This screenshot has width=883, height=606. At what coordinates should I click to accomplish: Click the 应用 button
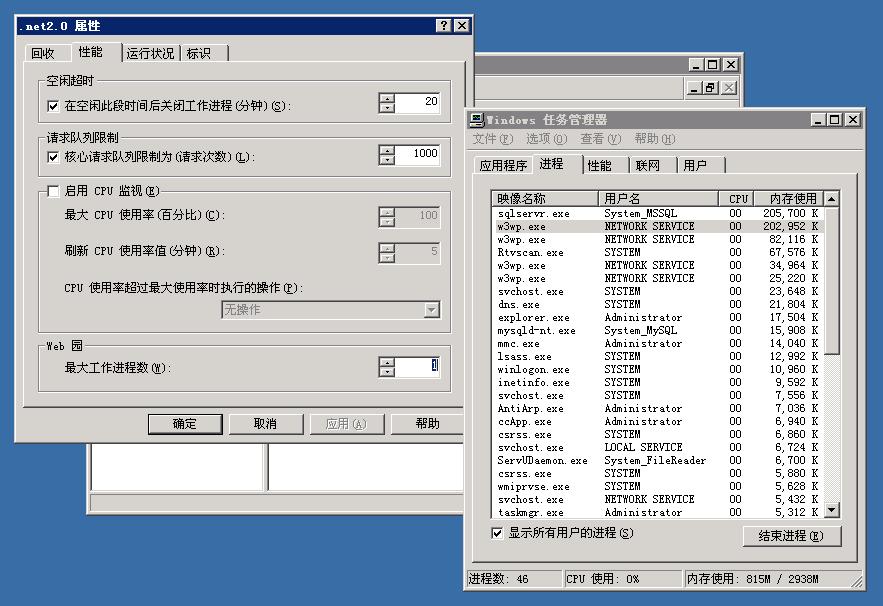click(x=346, y=424)
